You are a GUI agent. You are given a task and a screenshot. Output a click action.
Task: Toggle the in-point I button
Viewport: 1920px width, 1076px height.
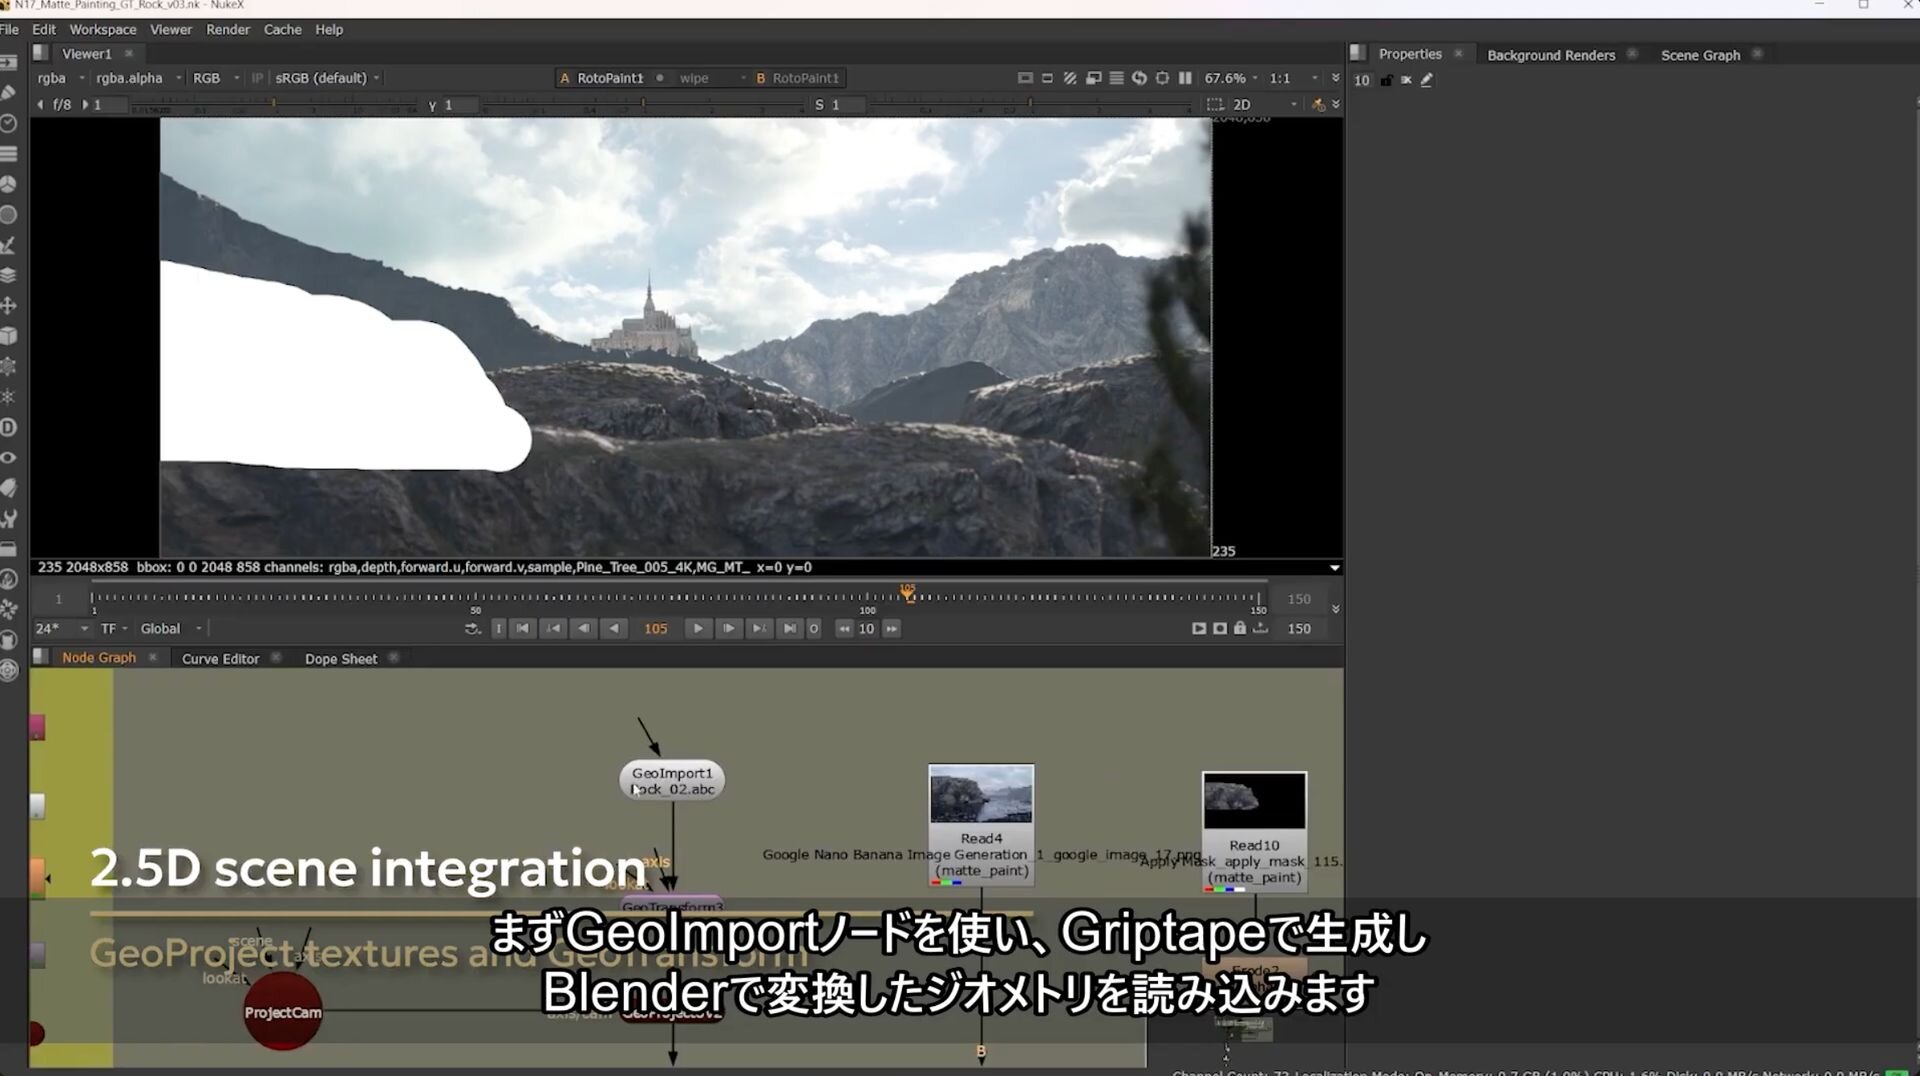(499, 629)
